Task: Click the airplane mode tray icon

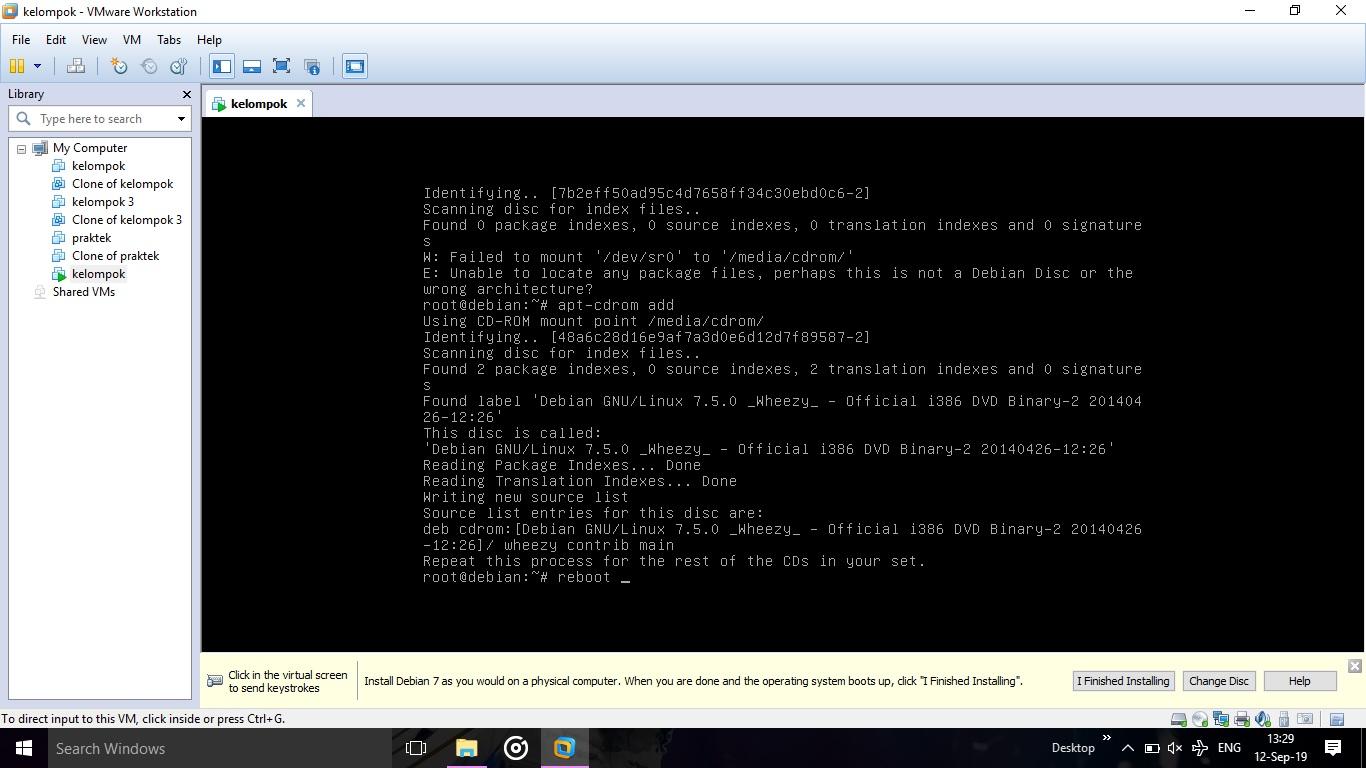Action: 1199,748
